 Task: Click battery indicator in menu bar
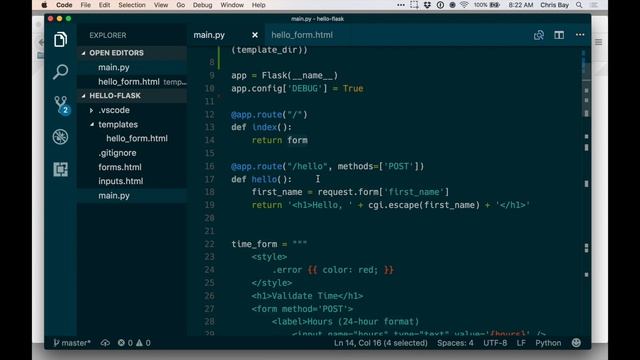click(x=487, y=5)
